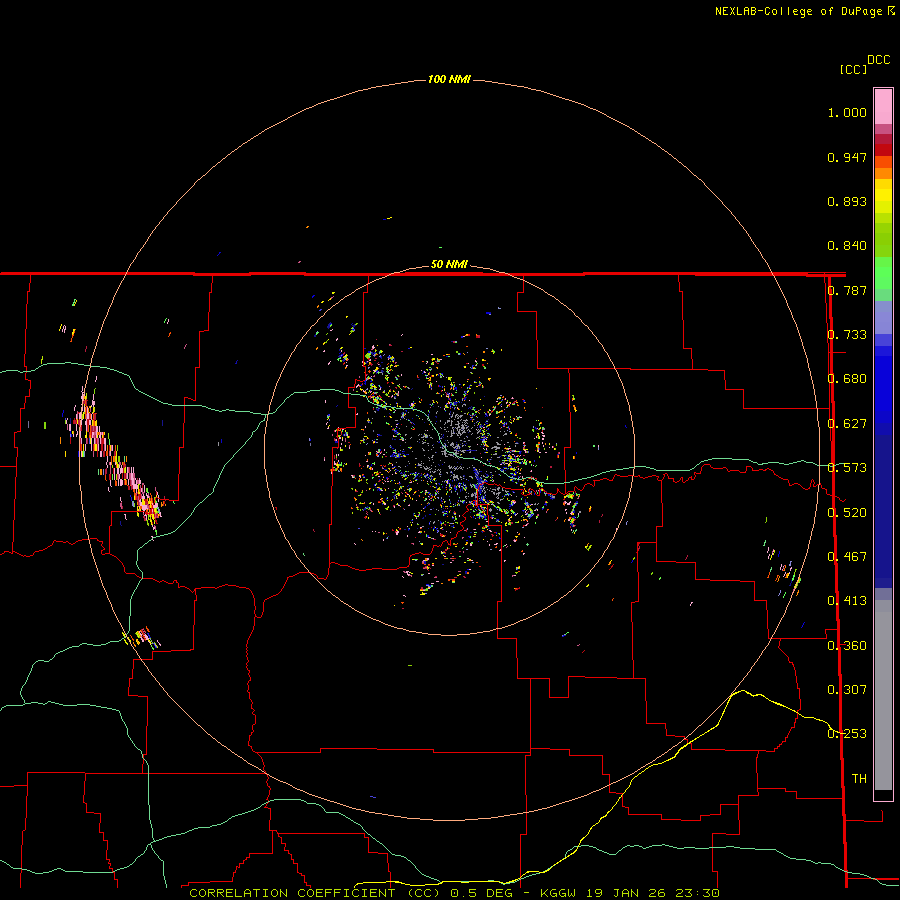Image resolution: width=900 pixels, height=900 pixels.
Task: Click the [CC] legend unit label
Action: pos(853,69)
